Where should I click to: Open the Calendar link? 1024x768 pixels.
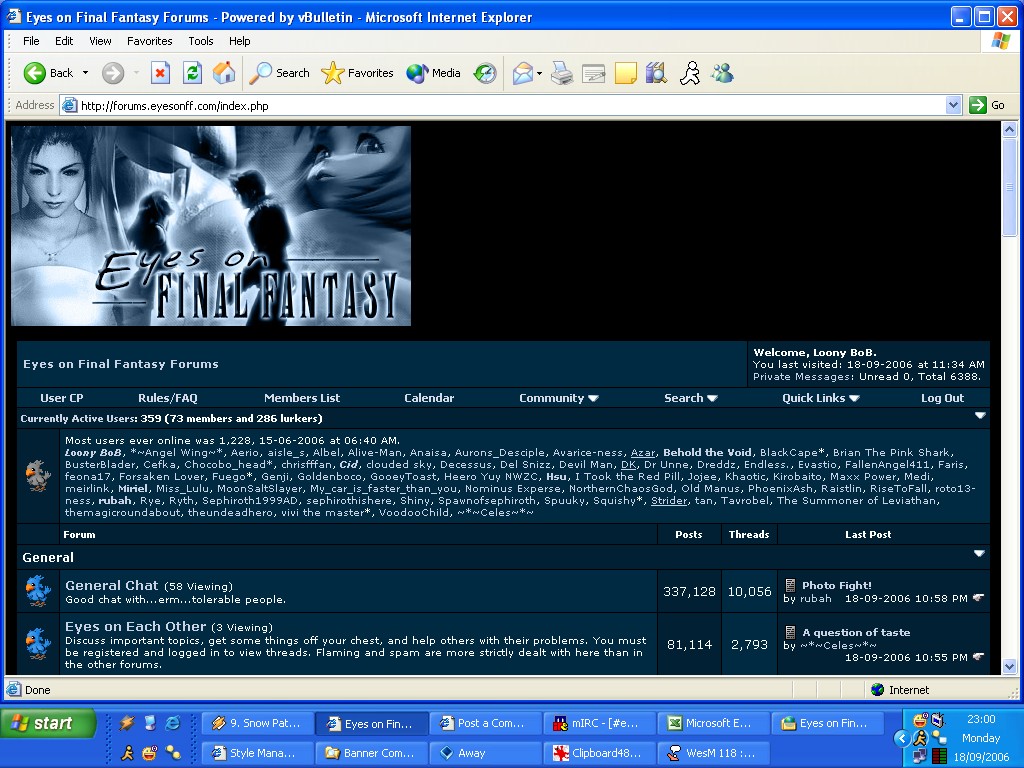428,398
